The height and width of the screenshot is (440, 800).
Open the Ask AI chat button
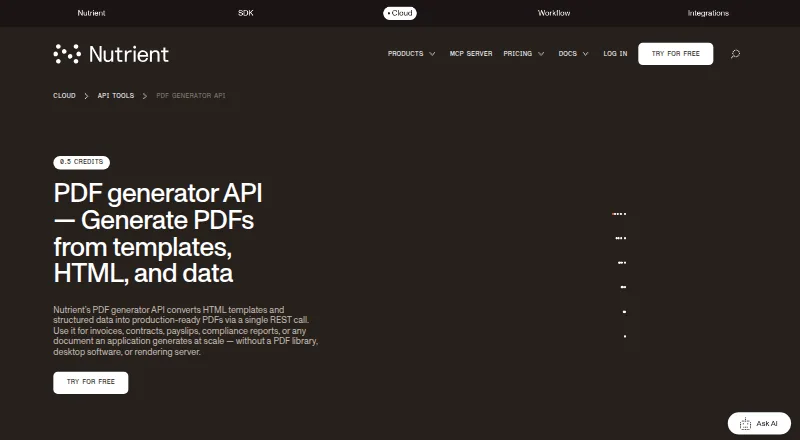coord(759,424)
